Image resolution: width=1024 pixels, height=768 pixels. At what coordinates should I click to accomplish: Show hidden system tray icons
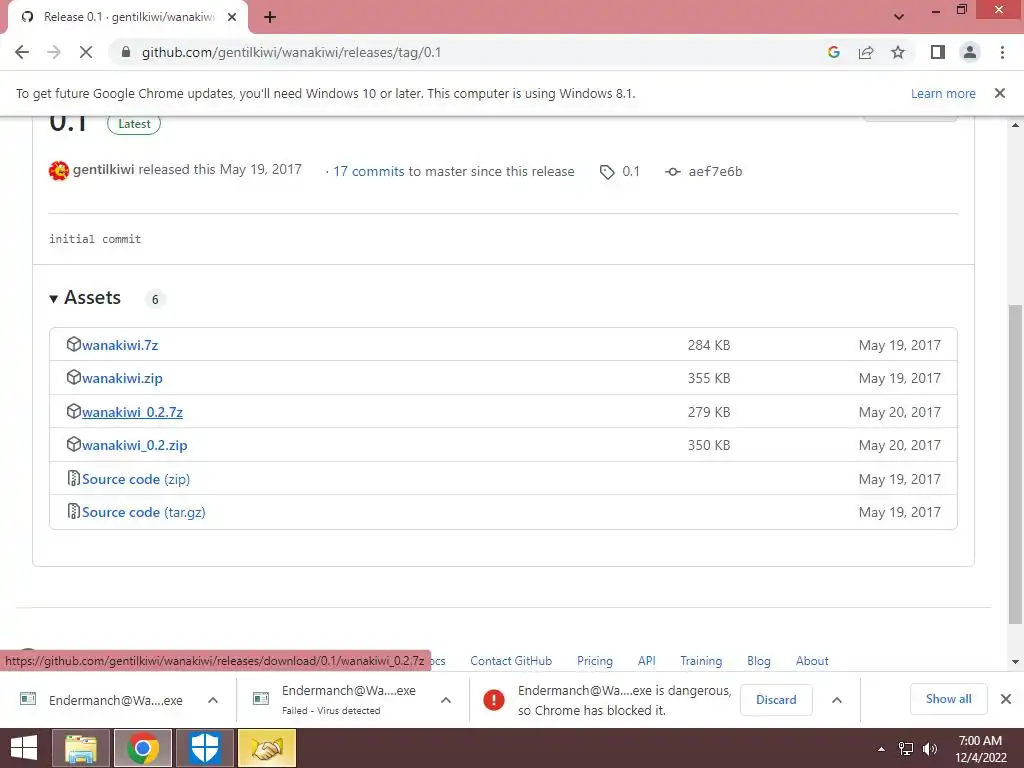pyautogui.click(x=881, y=749)
